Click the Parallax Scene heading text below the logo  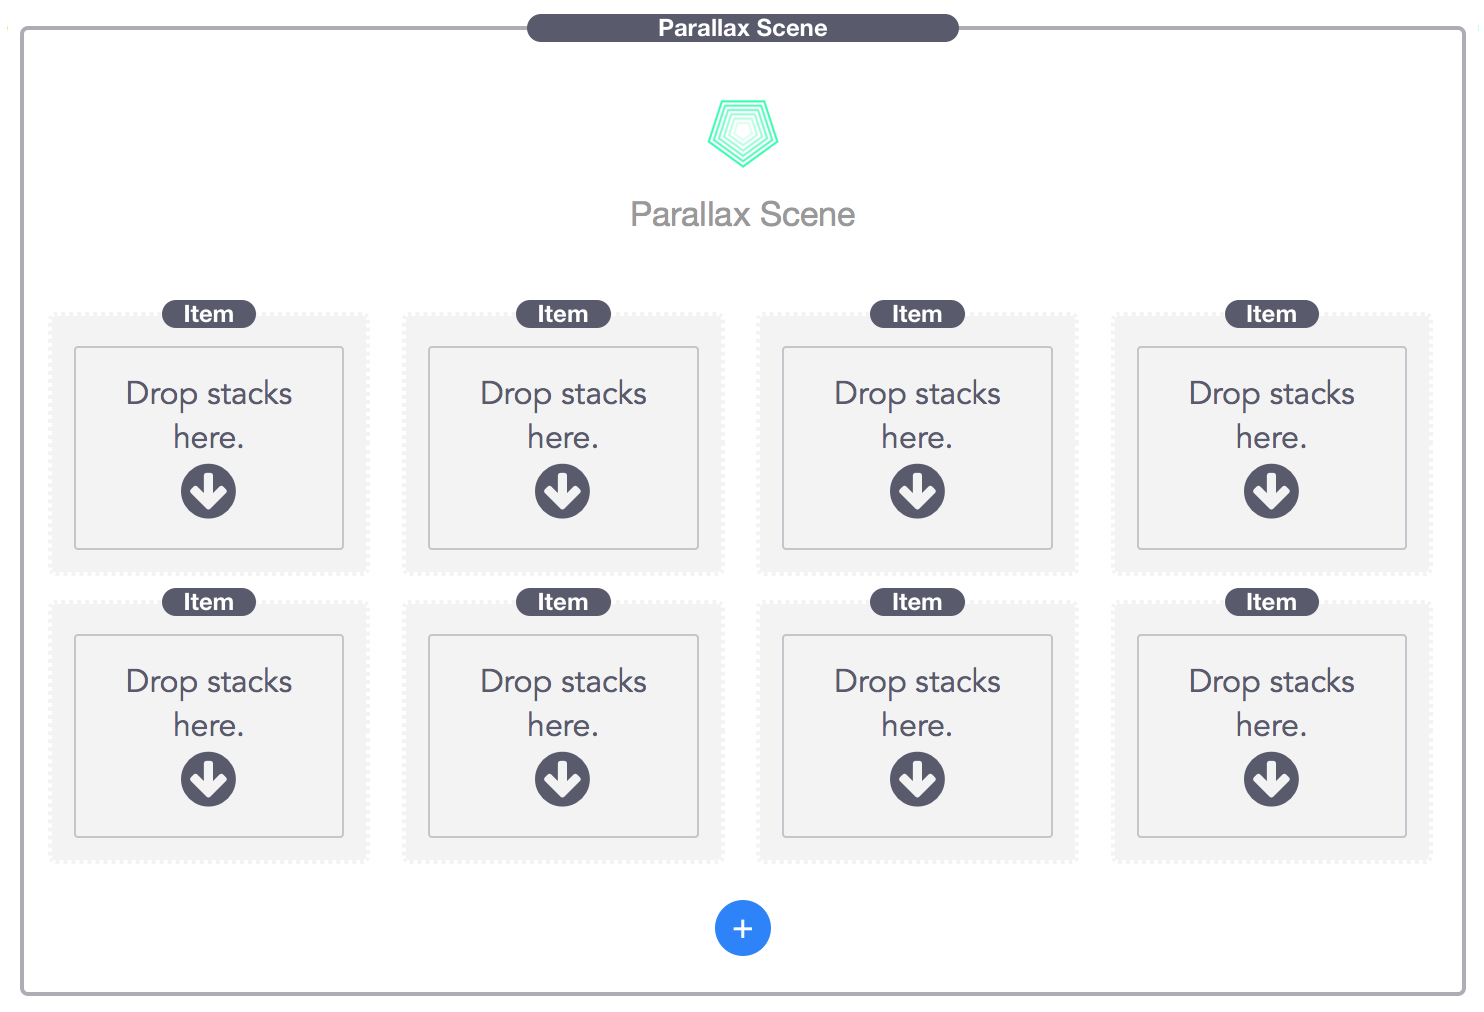tap(742, 214)
